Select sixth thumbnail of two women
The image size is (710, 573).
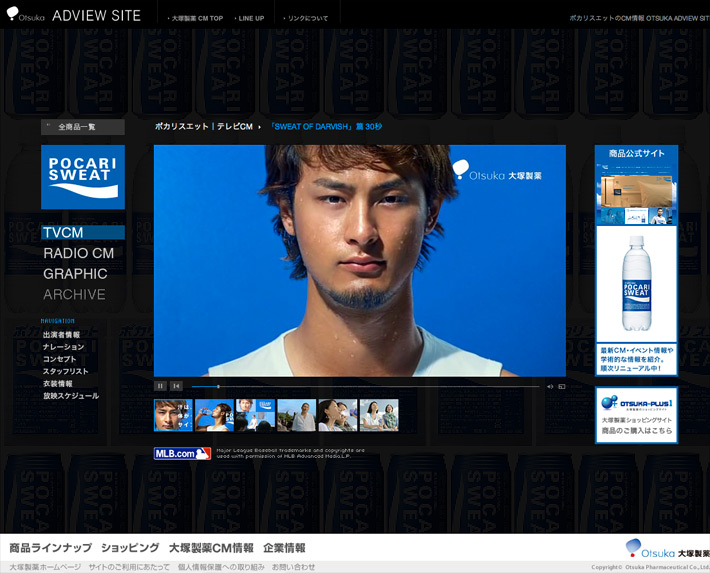pyautogui.click(x=379, y=415)
